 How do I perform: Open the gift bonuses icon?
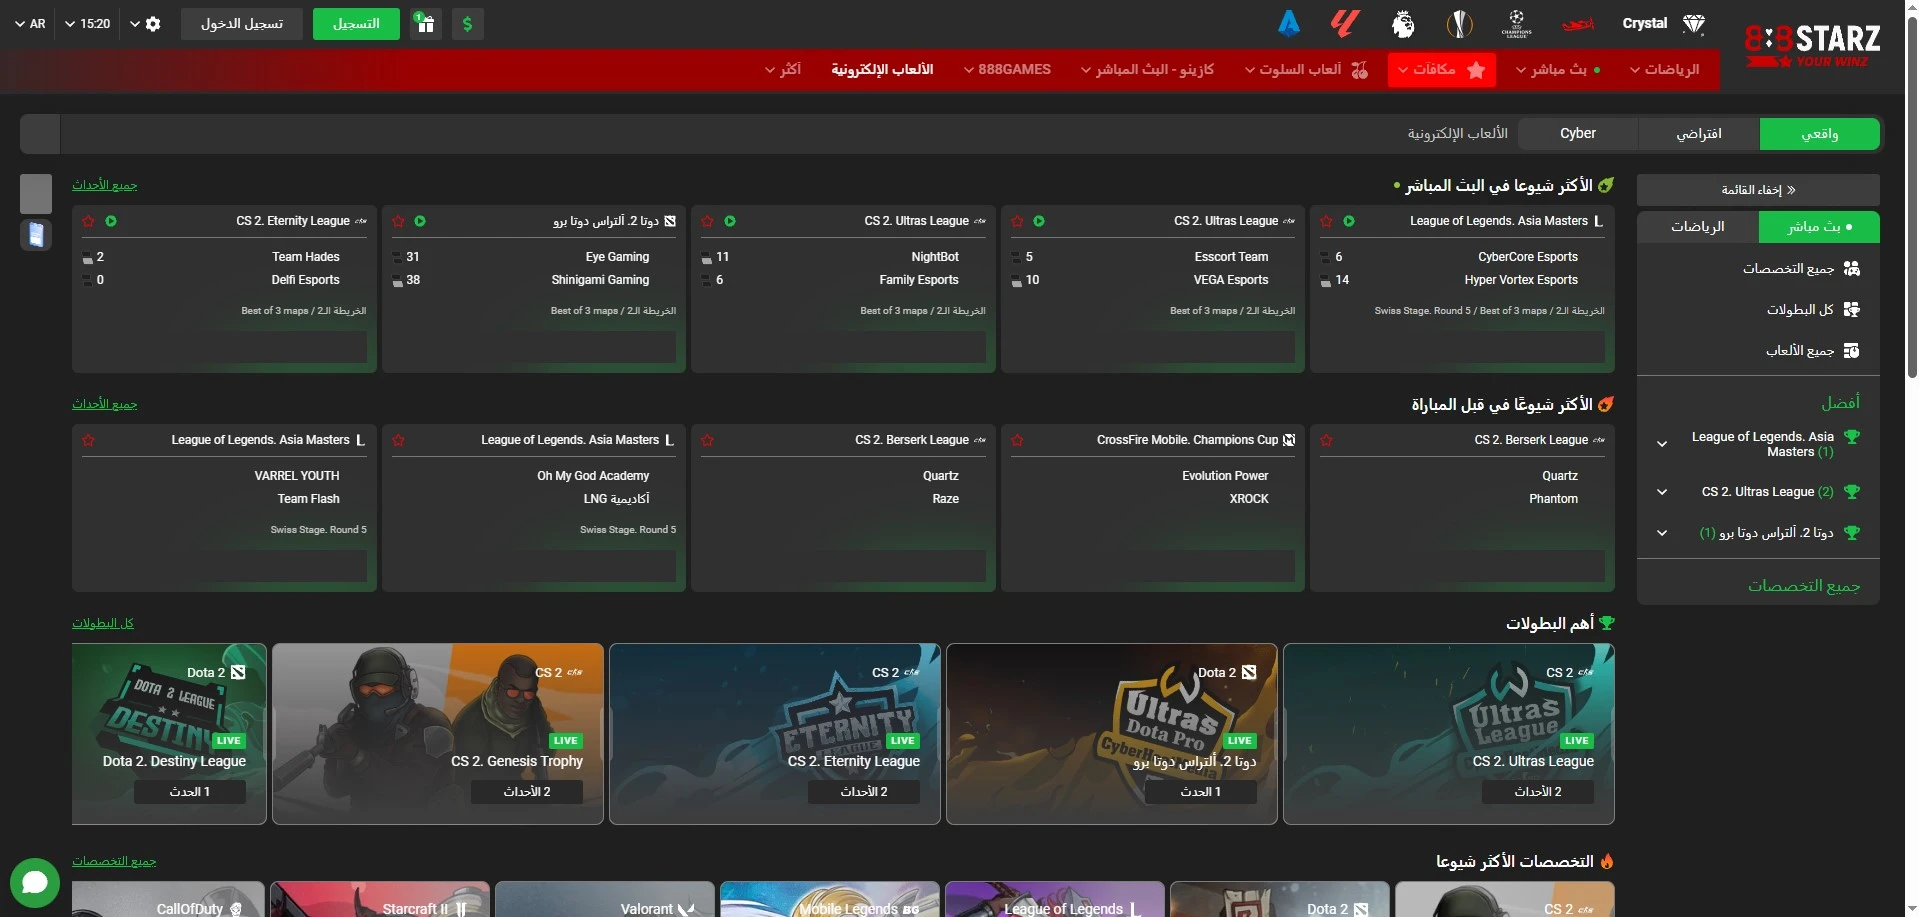click(x=426, y=24)
